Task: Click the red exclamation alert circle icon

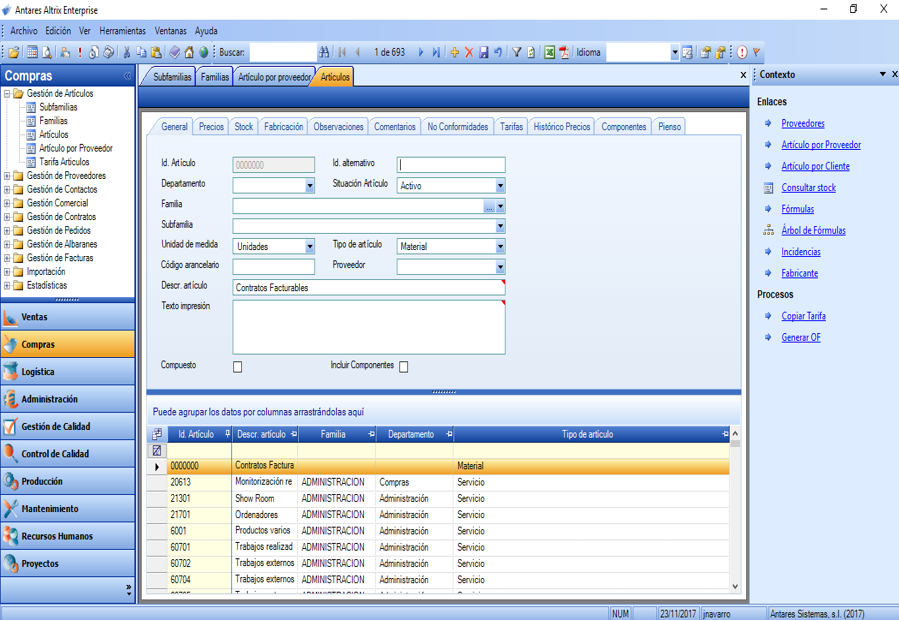Action: (742, 52)
